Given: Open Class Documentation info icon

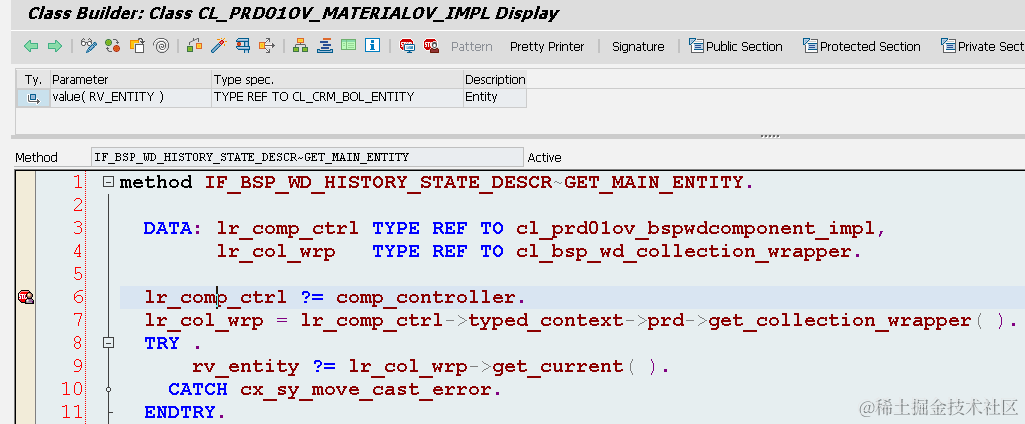Looking at the screenshot, I should (373, 46).
